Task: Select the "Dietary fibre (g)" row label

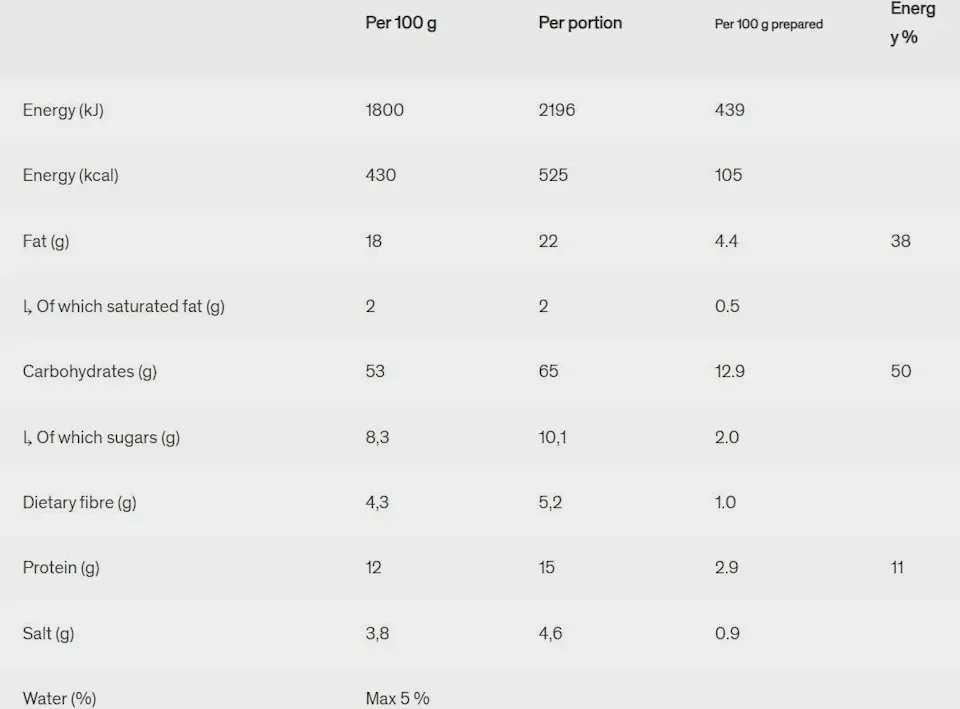Action: click(79, 502)
